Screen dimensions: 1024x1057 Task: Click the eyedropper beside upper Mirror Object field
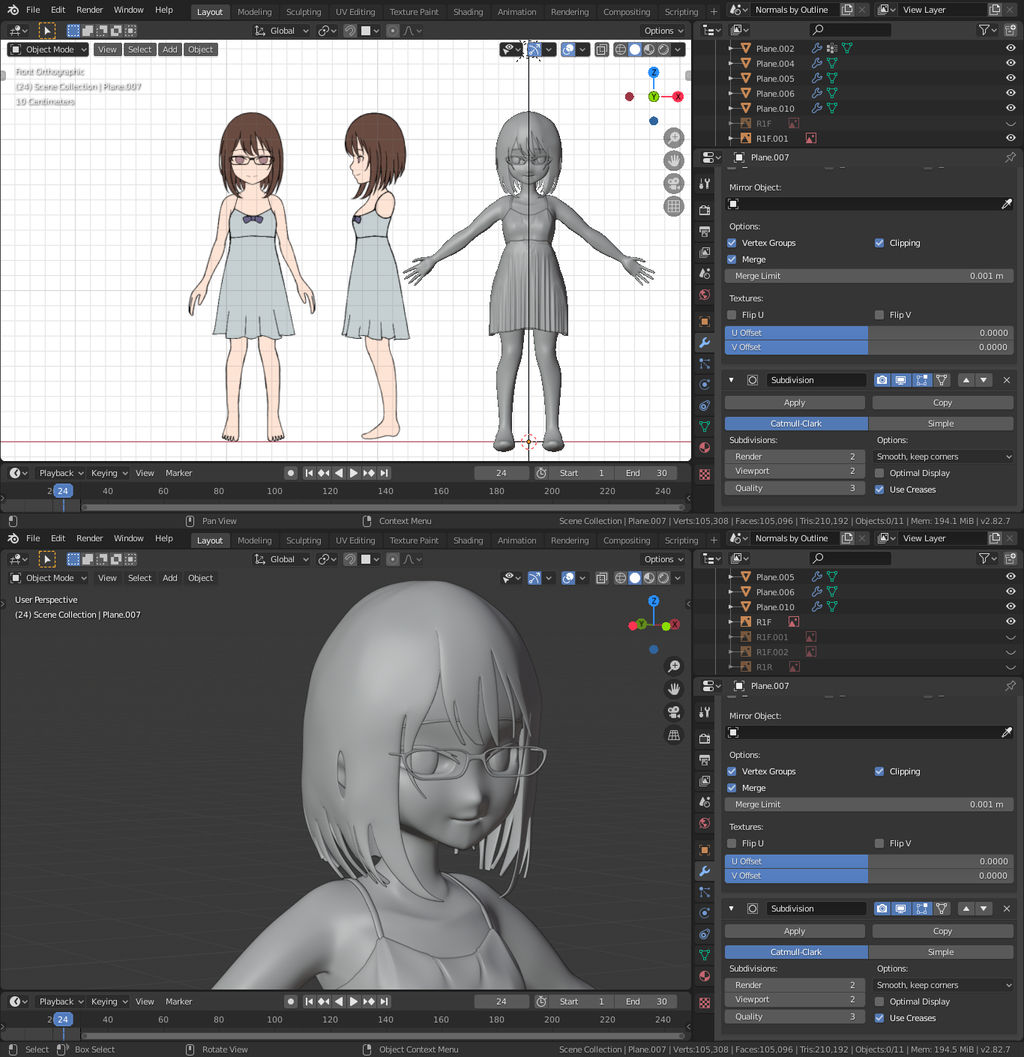tap(1007, 204)
